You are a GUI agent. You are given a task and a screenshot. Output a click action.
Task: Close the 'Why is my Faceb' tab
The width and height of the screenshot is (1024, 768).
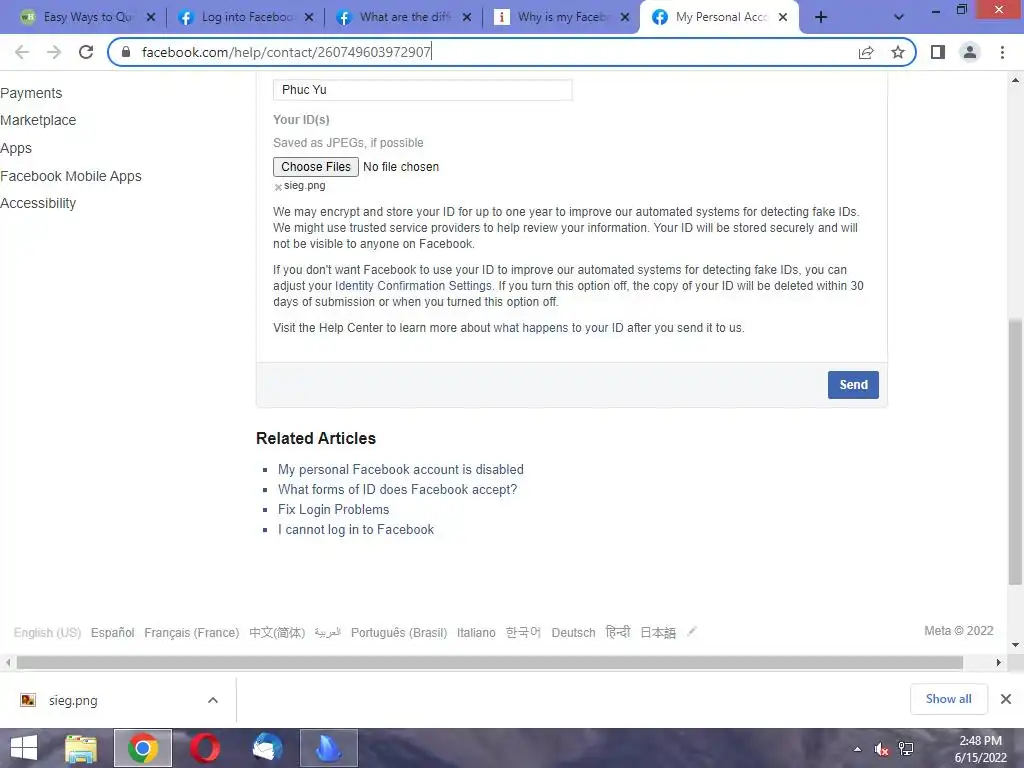625,18
